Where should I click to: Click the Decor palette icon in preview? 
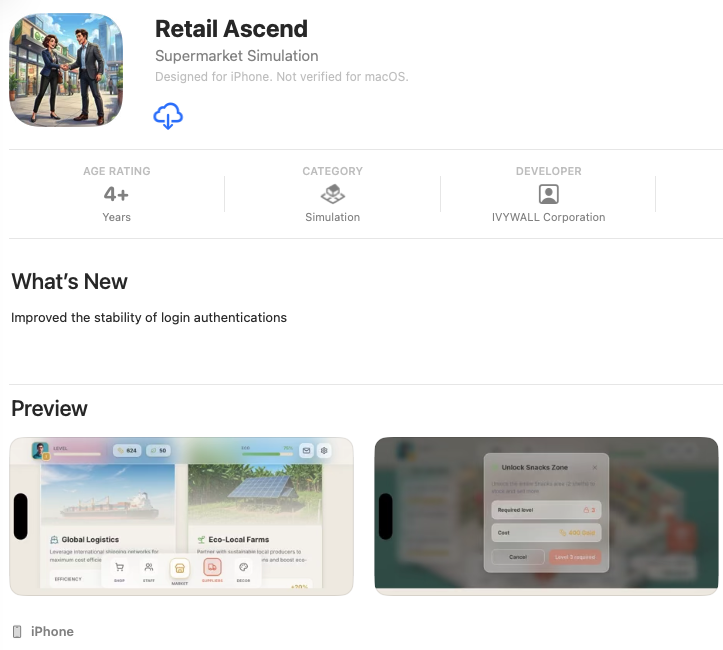click(243, 567)
